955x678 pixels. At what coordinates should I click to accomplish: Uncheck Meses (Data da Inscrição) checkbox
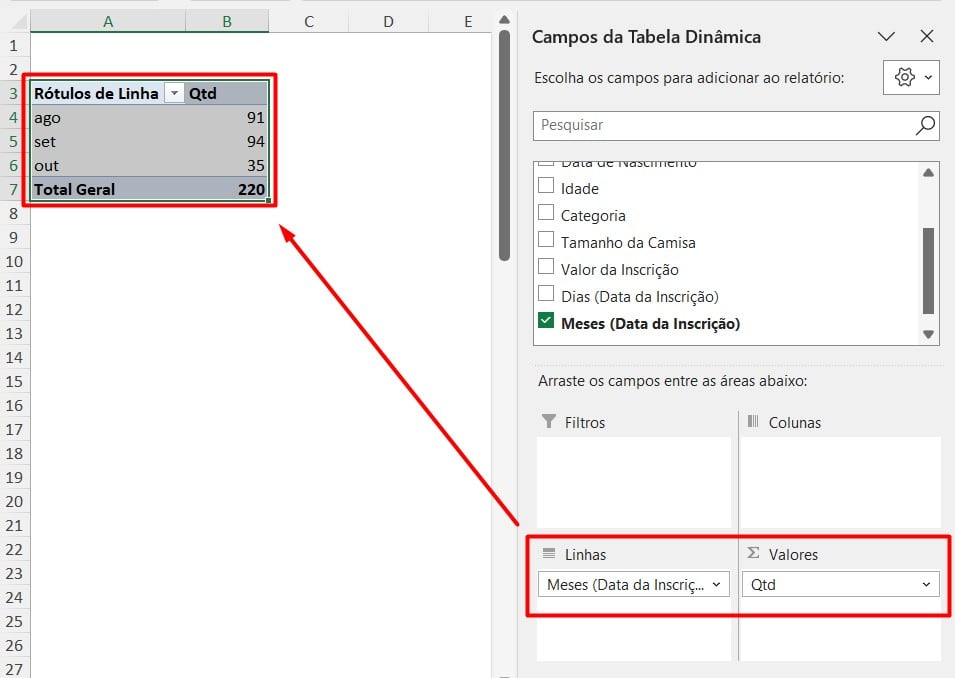coord(546,322)
